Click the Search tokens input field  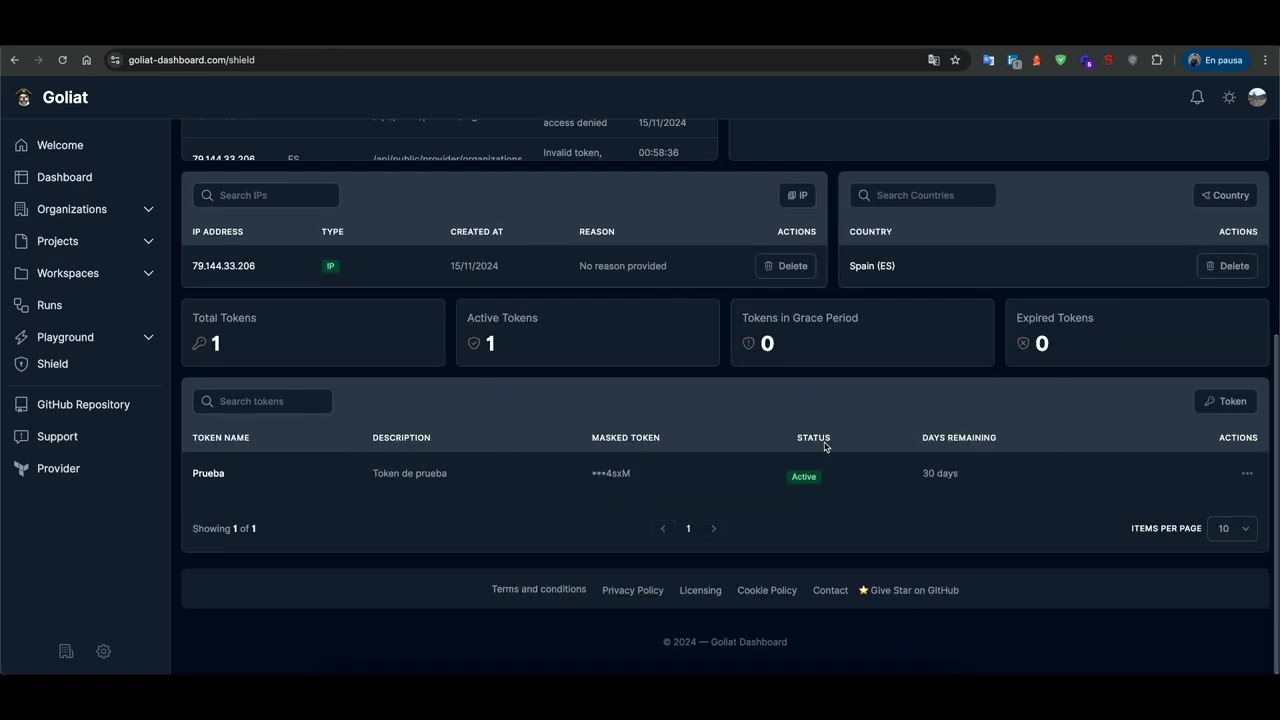(262, 401)
